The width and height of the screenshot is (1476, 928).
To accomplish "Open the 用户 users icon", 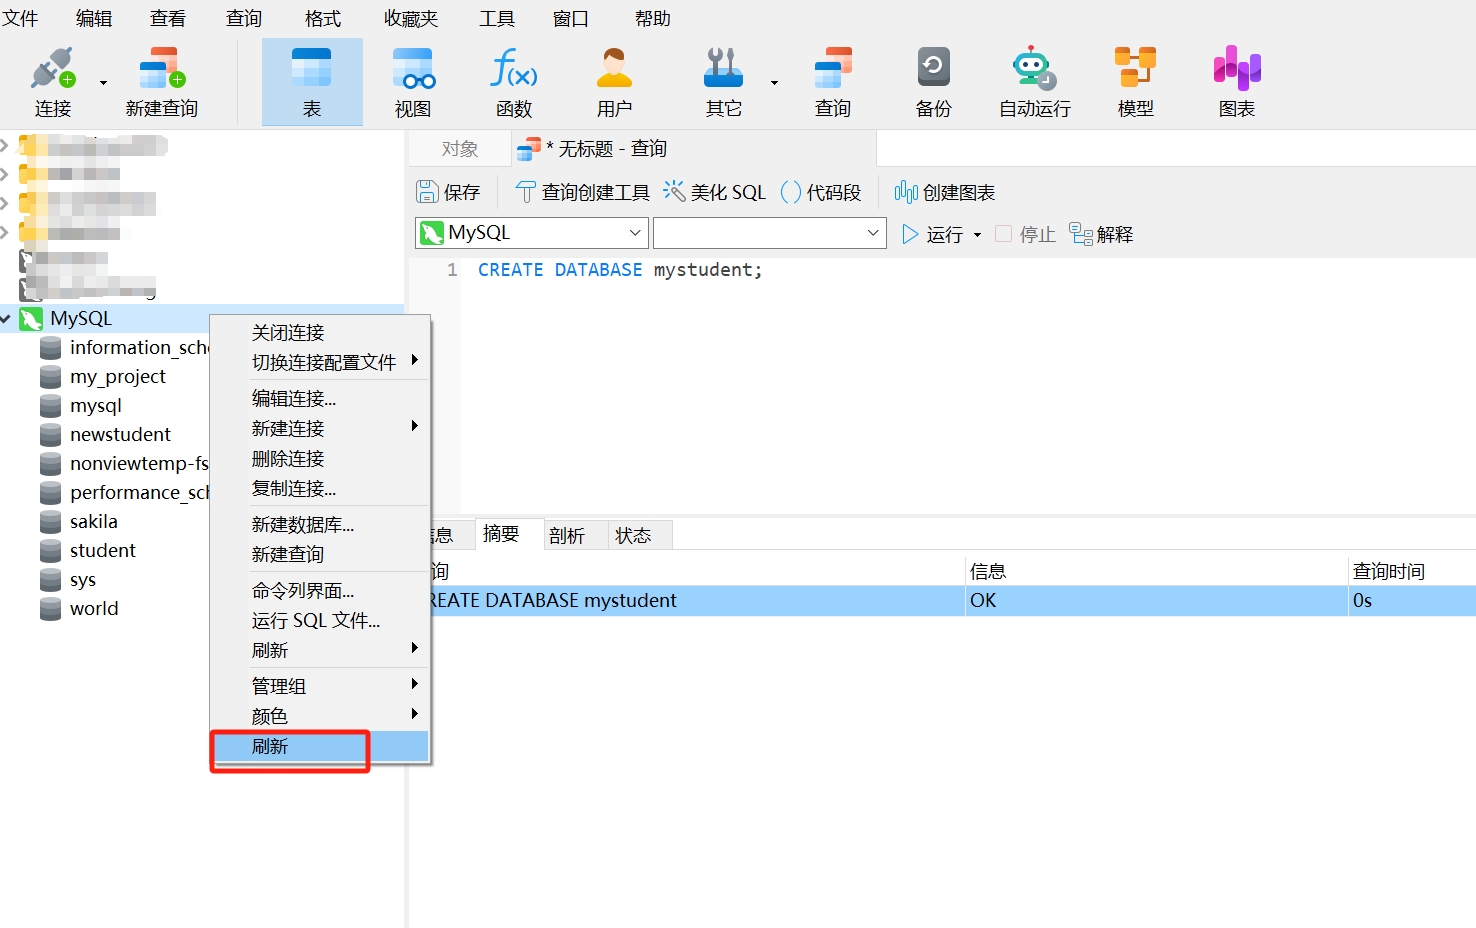I will click(x=614, y=82).
